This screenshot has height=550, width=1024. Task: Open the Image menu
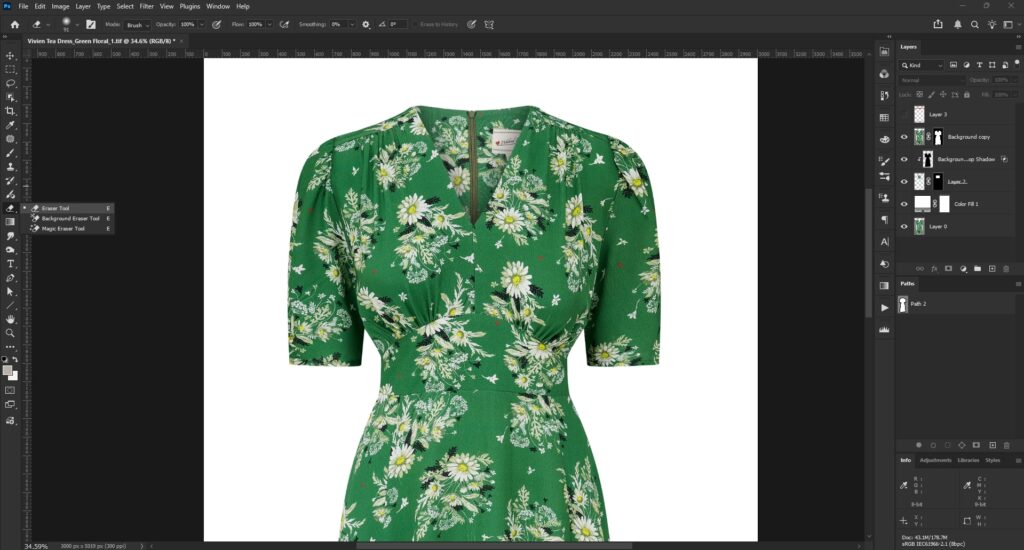point(60,6)
